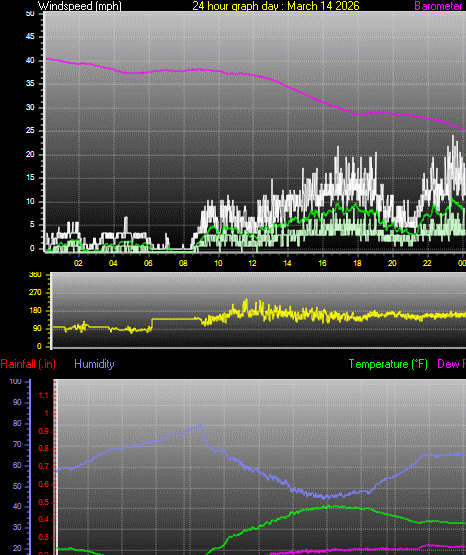This screenshot has width=466, height=555.
Task: Click the '20' hour label on time axis
Action: 392,263
